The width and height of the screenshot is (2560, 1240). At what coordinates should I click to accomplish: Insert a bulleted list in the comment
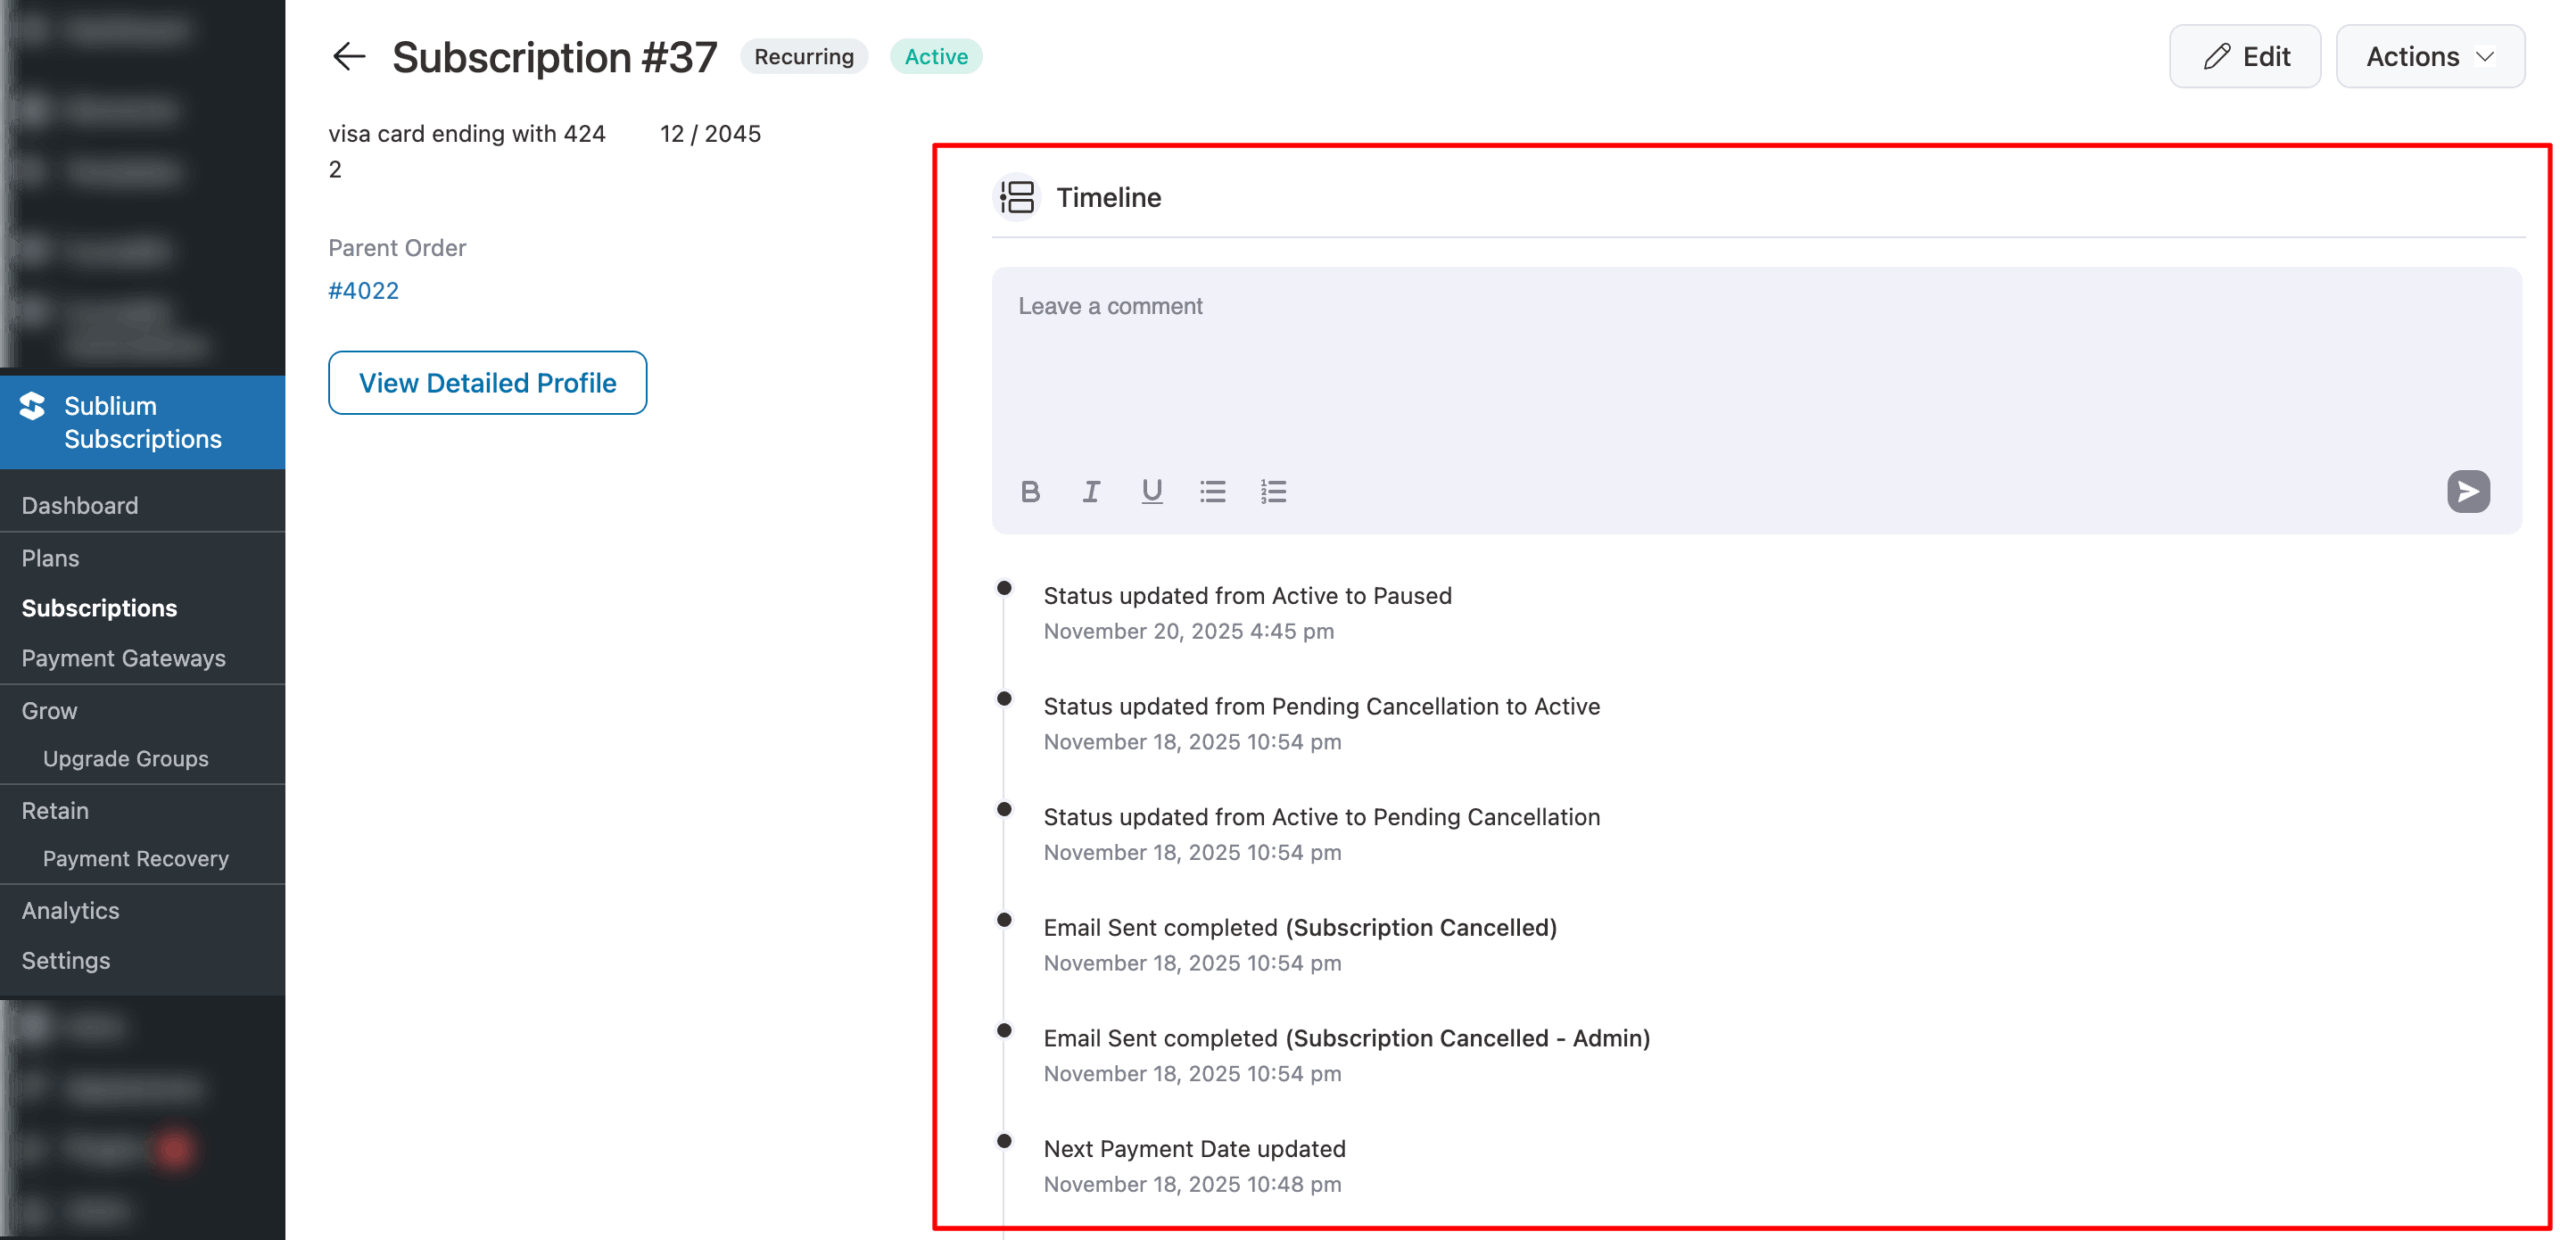pyautogui.click(x=1213, y=491)
